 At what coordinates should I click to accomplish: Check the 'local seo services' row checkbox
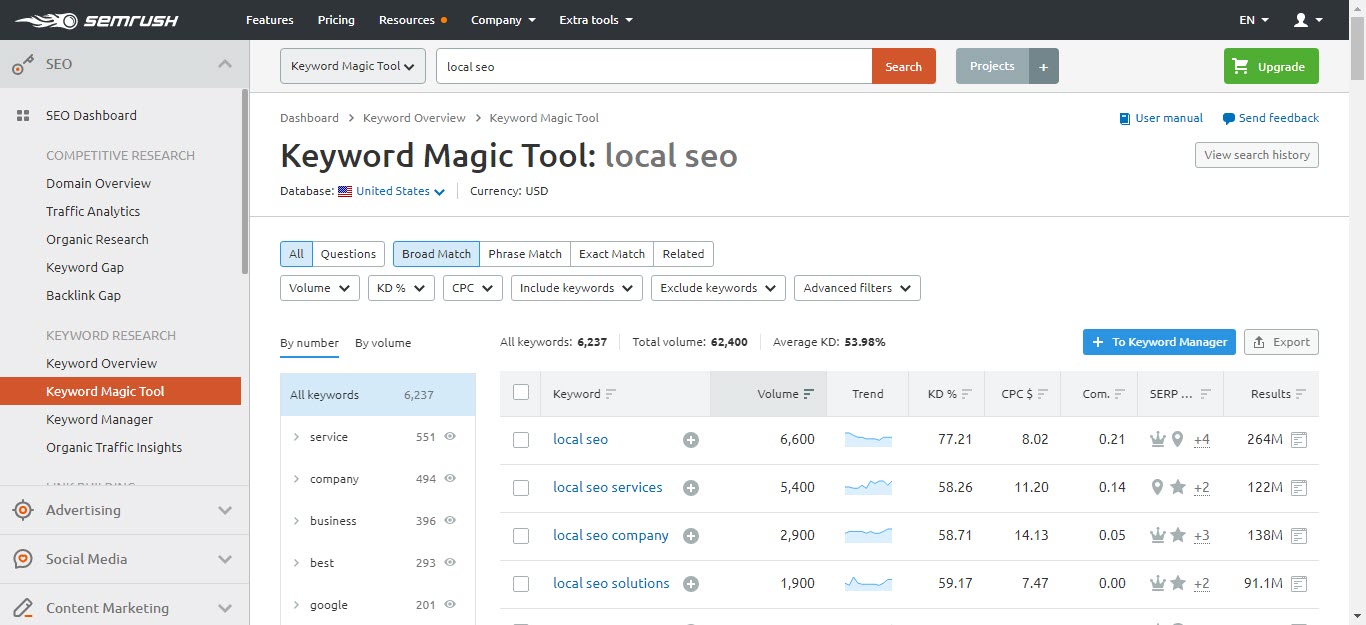pyautogui.click(x=521, y=488)
